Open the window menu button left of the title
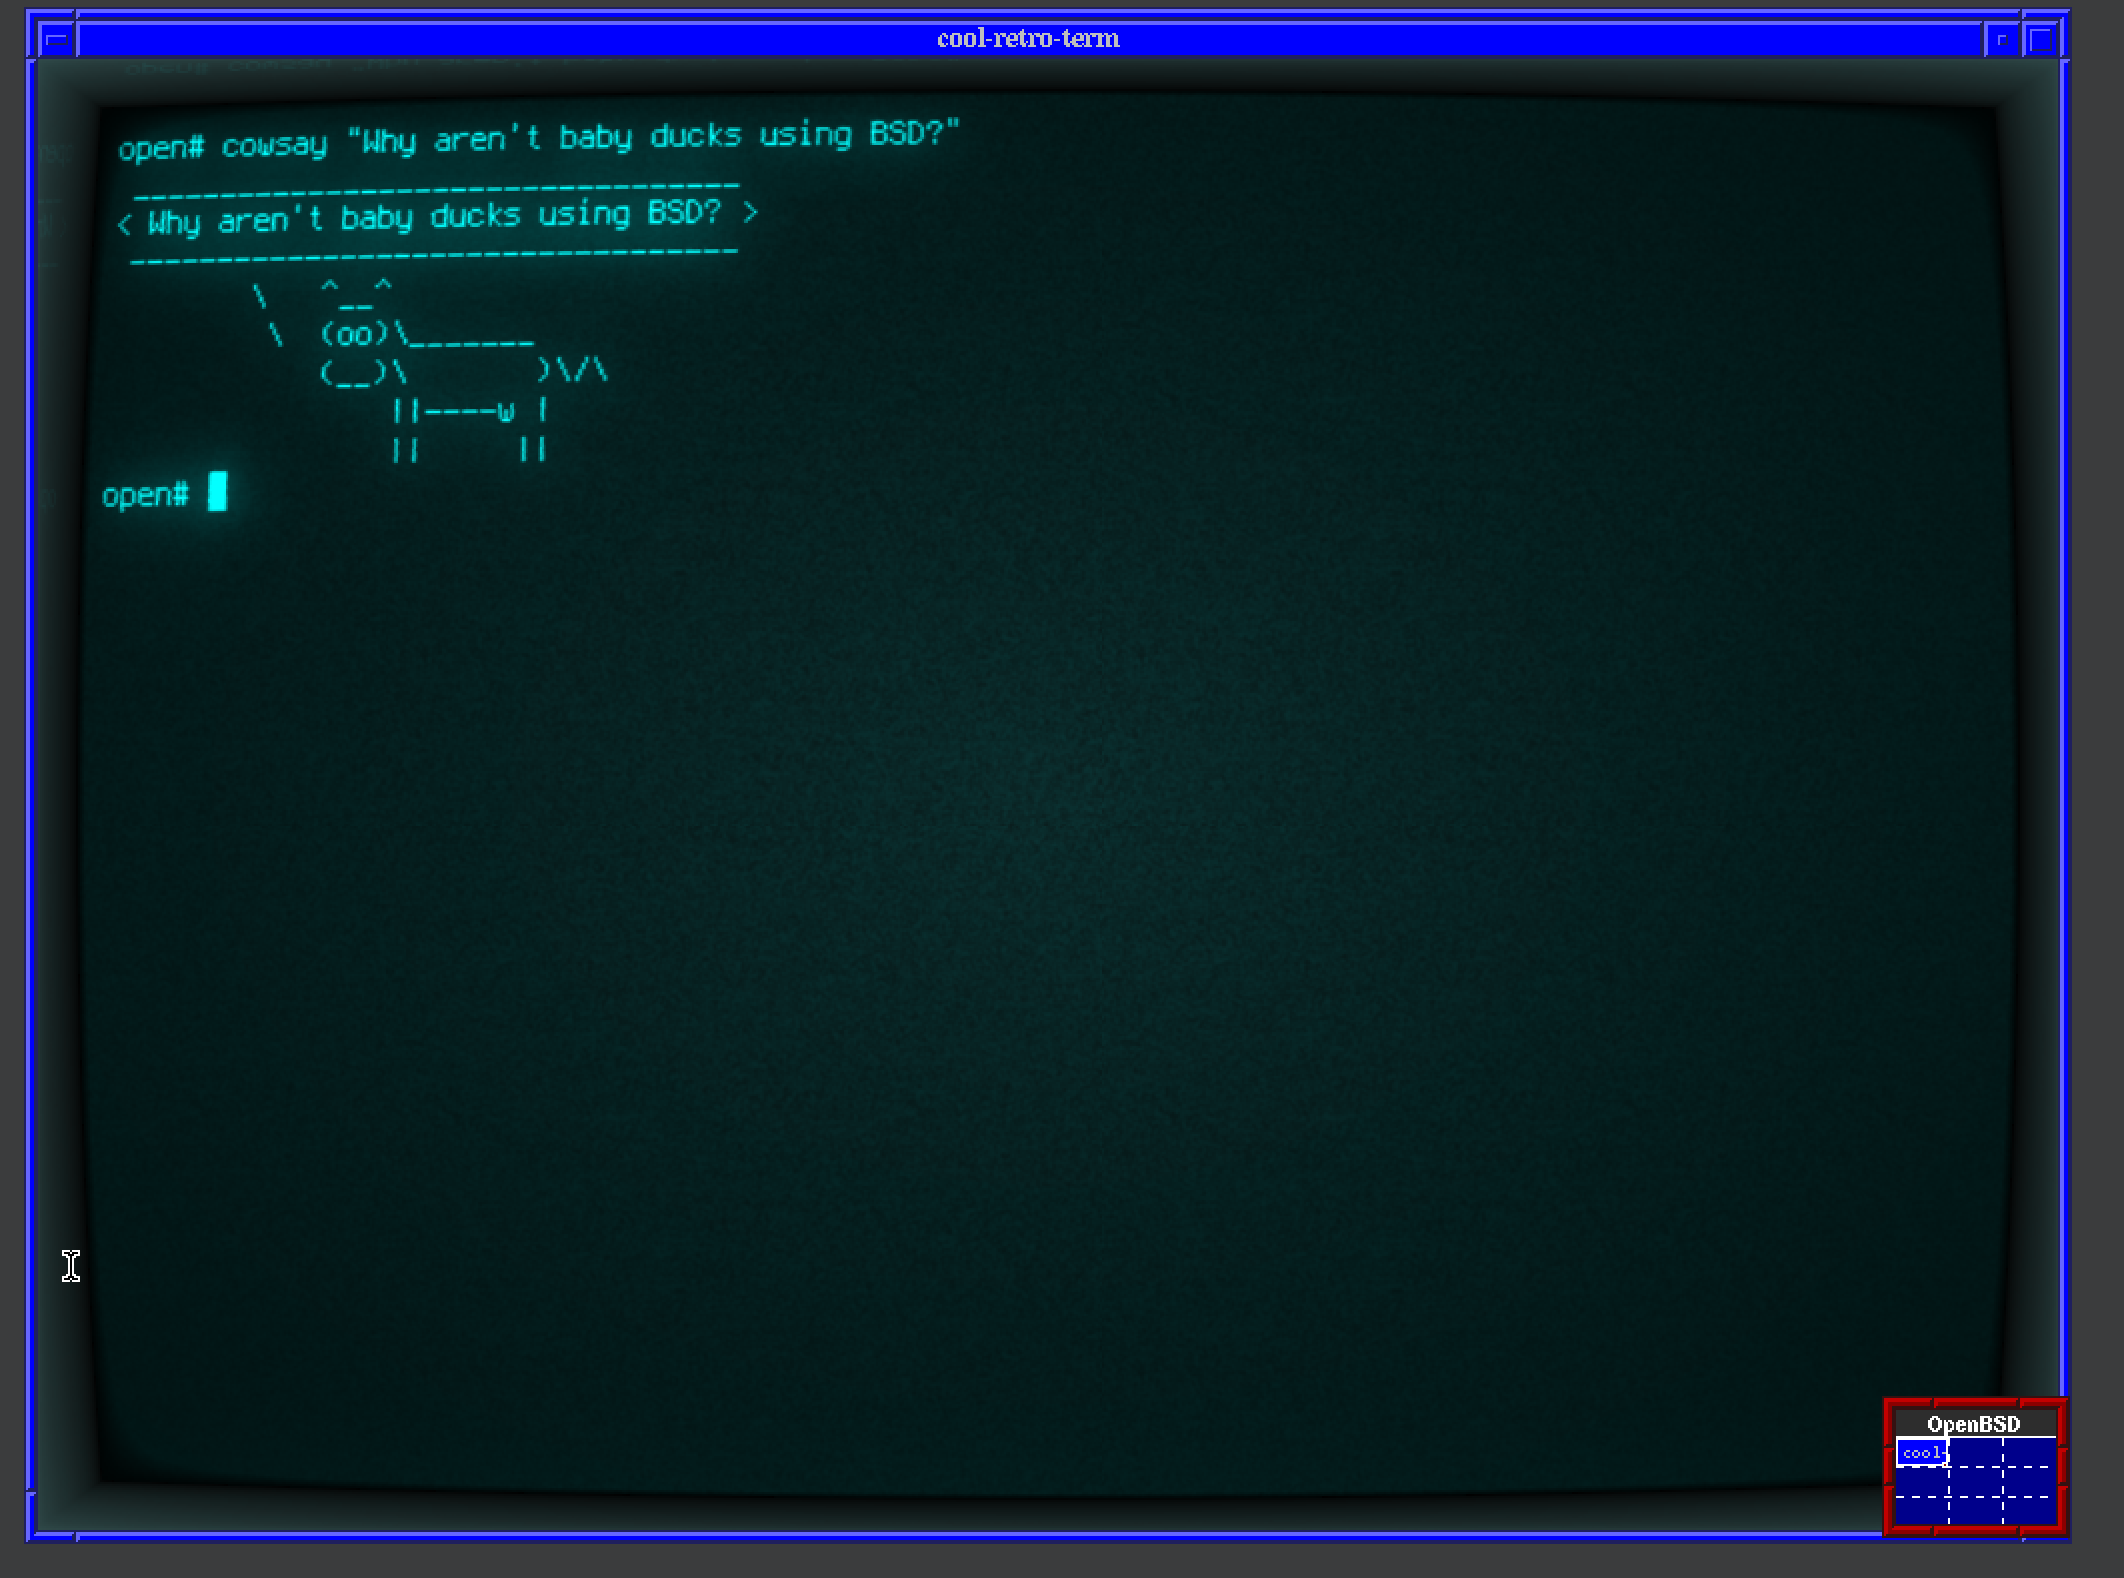Viewport: 2124px width, 1578px height. [x=57, y=40]
